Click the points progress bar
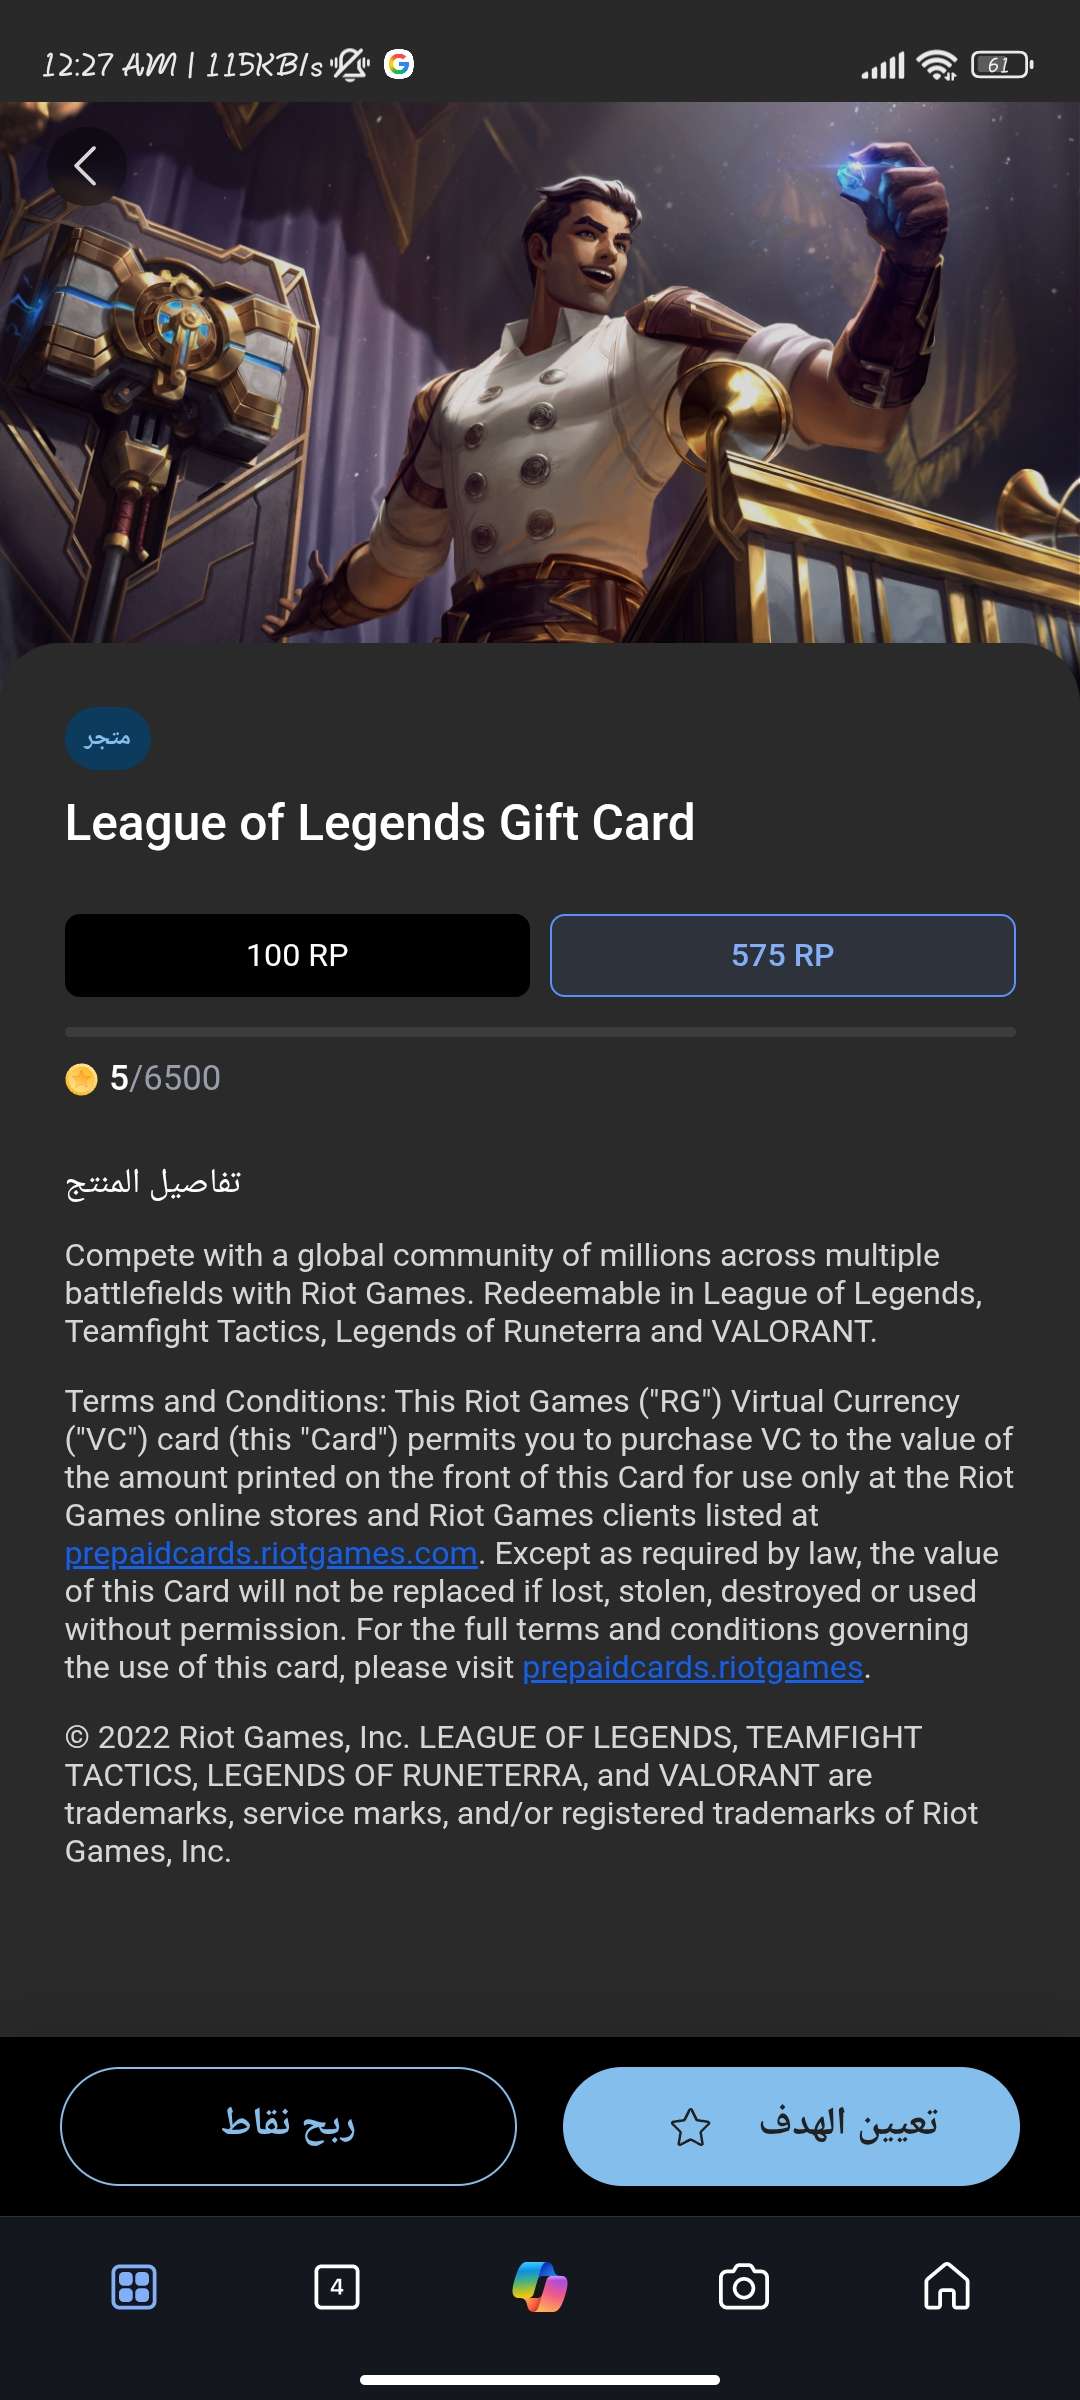1080x2400 pixels. pos(540,1032)
